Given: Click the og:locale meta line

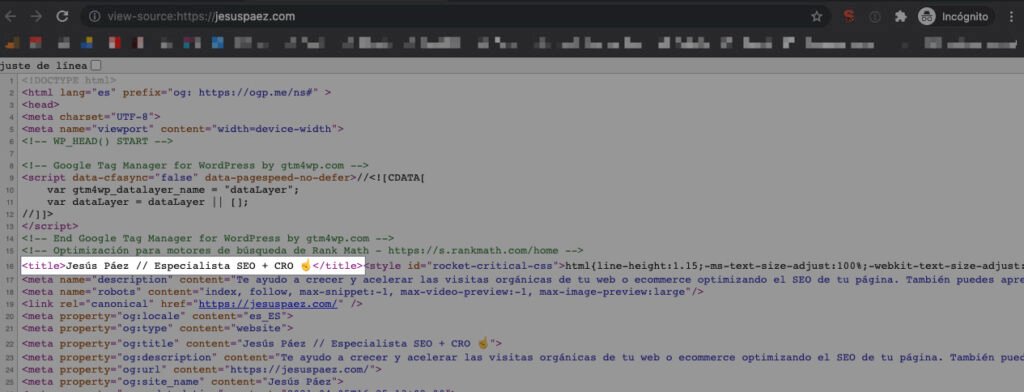Looking at the screenshot, I should [x=157, y=316].
